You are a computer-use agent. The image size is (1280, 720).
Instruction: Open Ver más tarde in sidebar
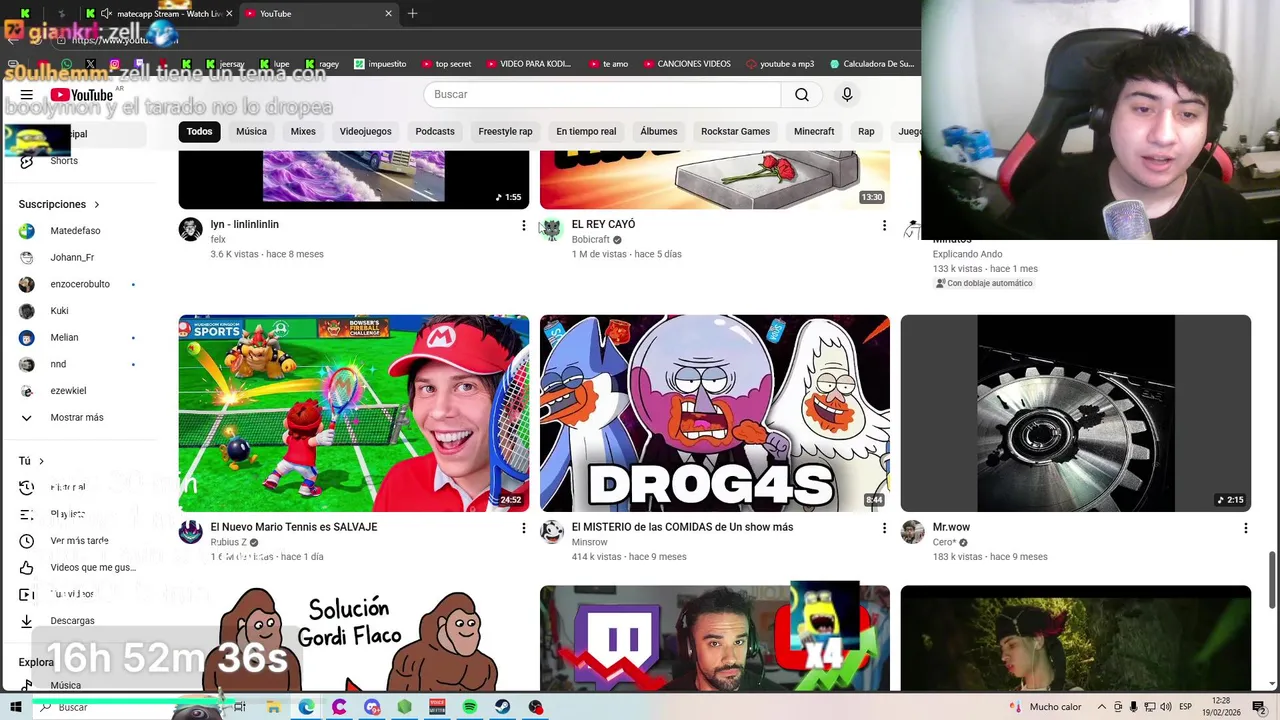[80, 541]
